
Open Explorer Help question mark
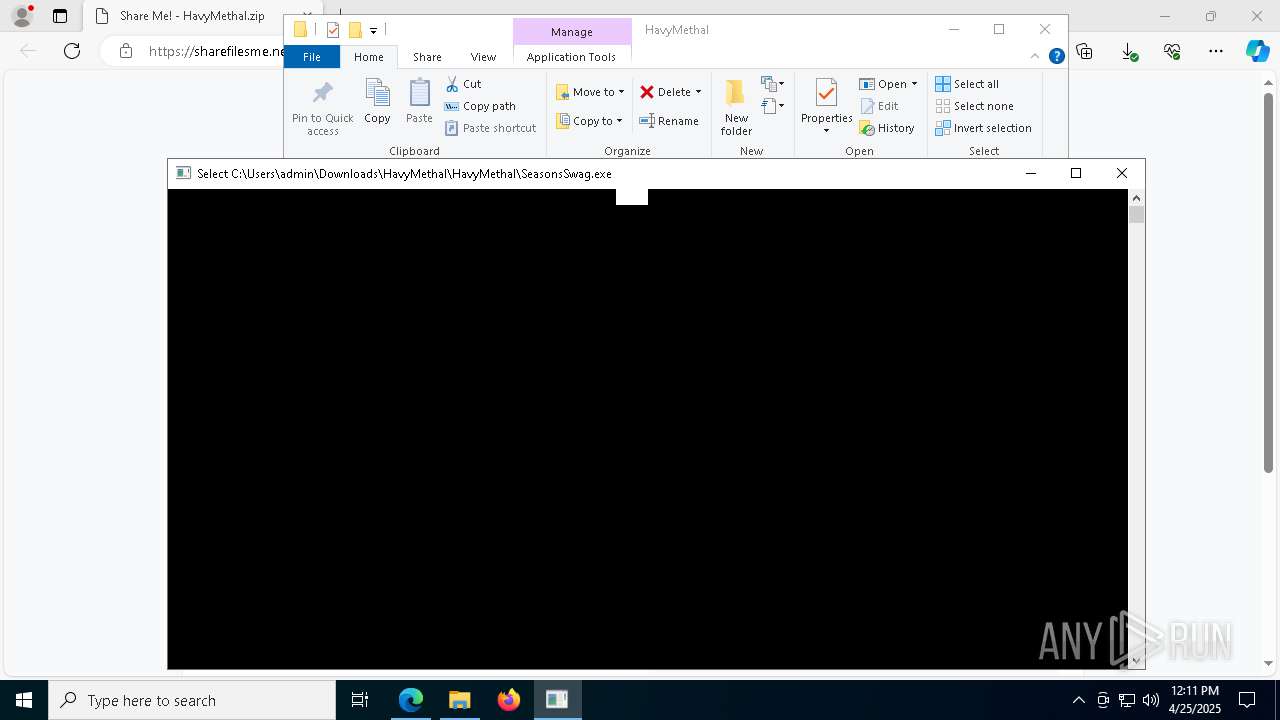pyautogui.click(x=1056, y=56)
